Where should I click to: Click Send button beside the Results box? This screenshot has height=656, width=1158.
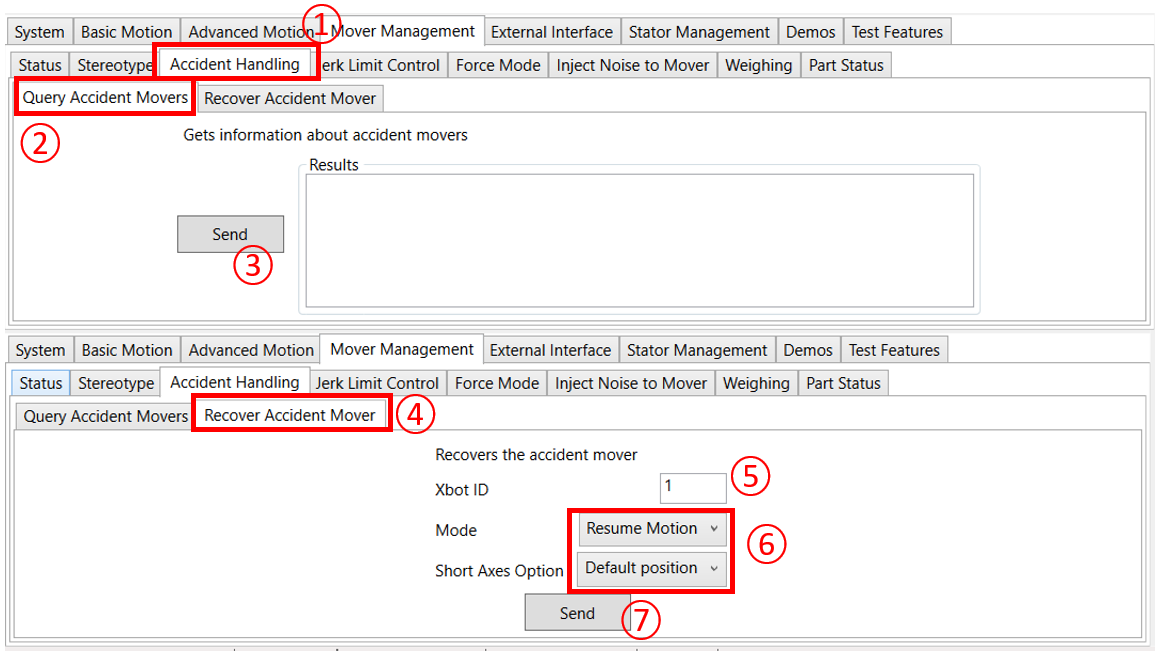[230, 234]
